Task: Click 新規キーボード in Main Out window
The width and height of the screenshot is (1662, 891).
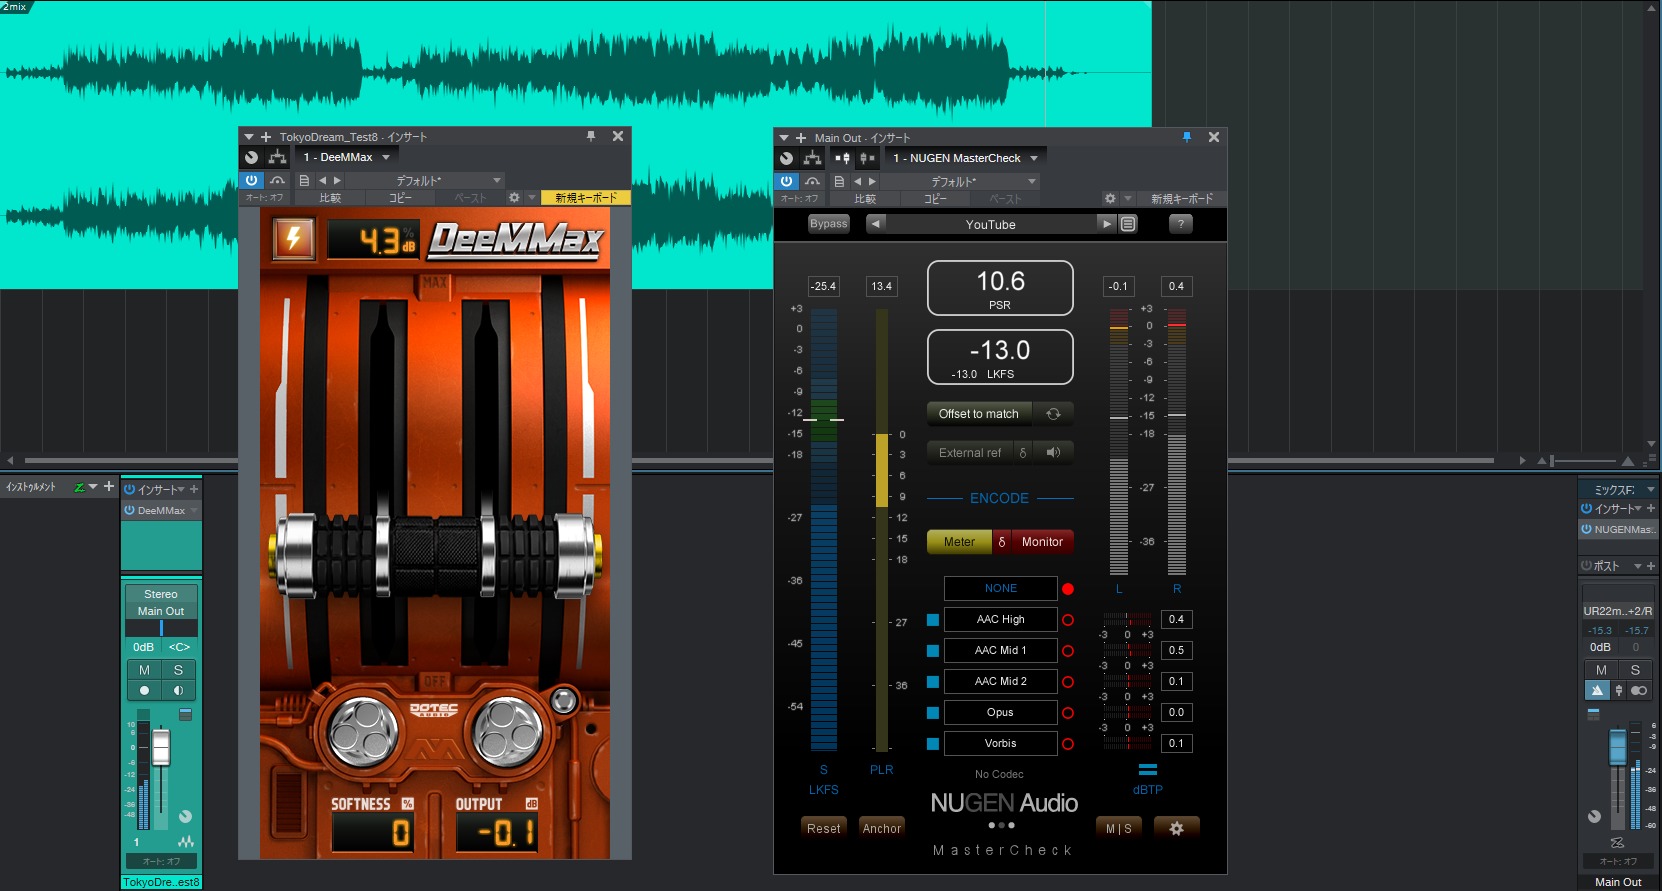Action: pyautogui.click(x=1182, y=199)
